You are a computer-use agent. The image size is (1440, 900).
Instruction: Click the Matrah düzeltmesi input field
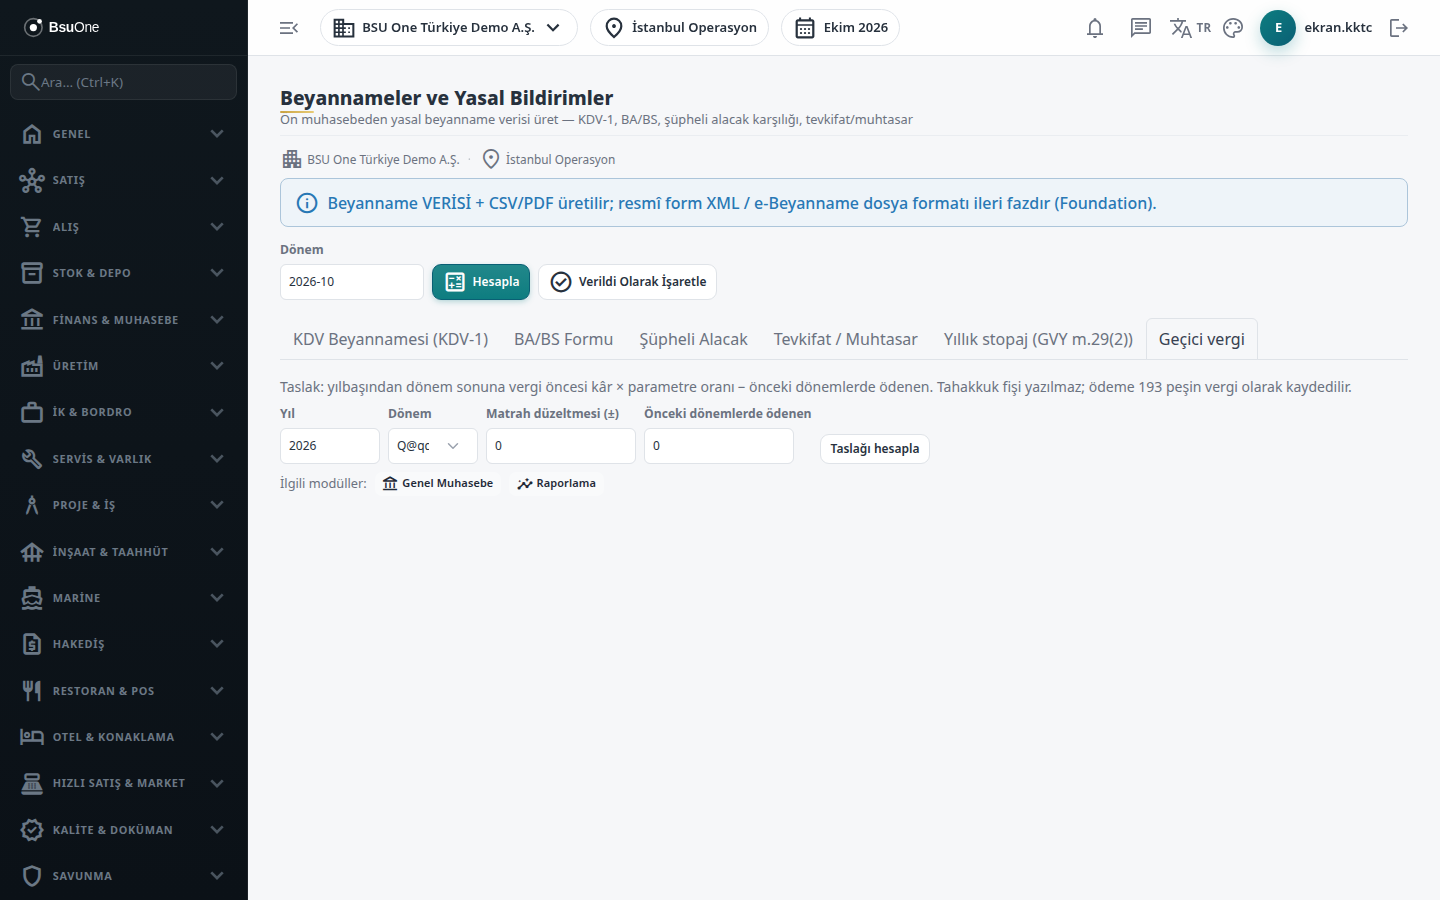point(561,446)
